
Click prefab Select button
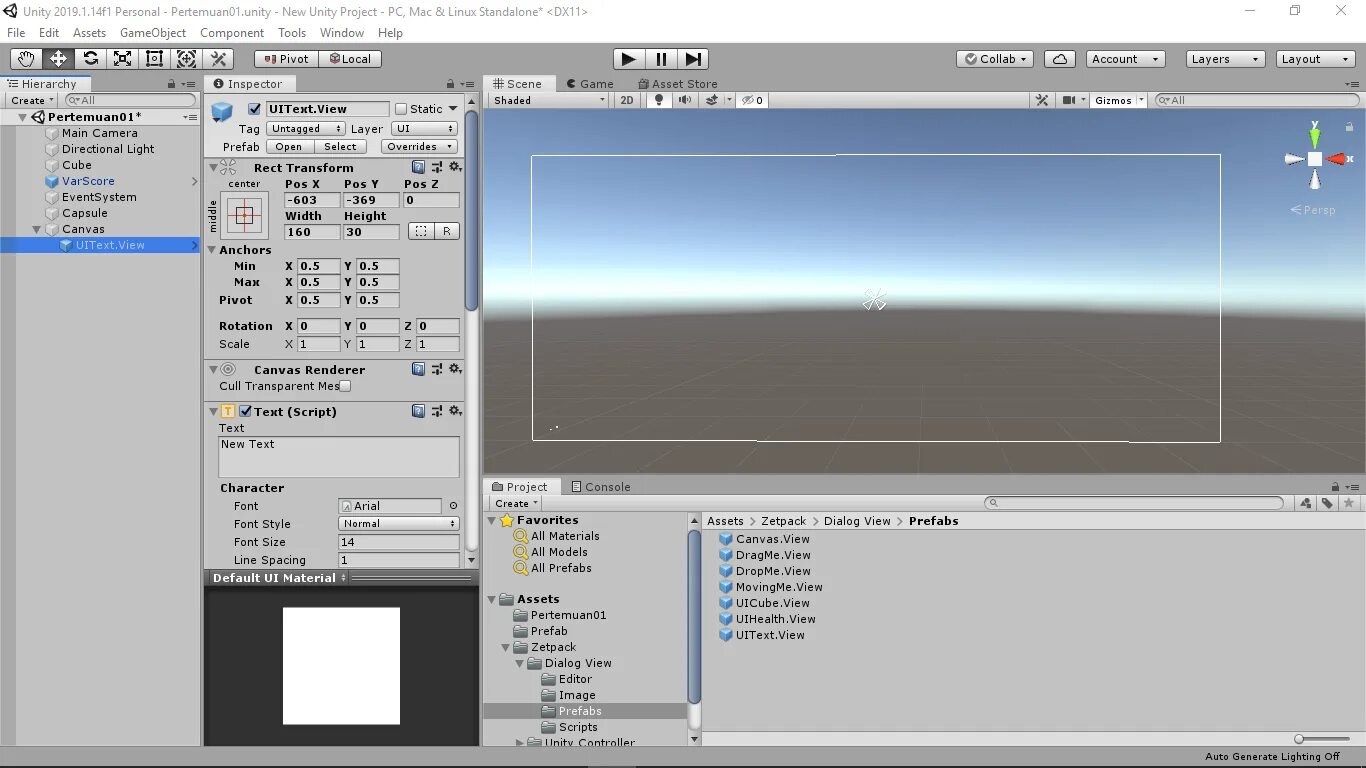point(340,147)
